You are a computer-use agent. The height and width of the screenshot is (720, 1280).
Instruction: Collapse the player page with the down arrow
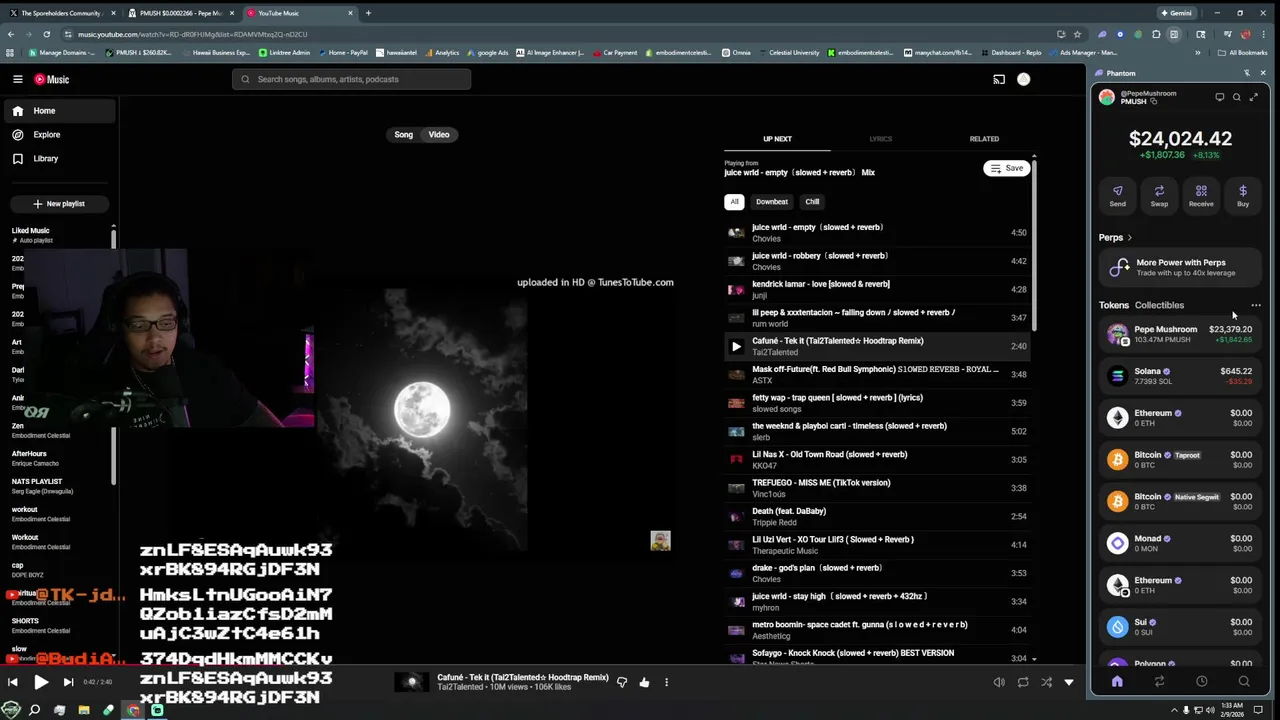pyautogui.click(x=1069, y=682)
